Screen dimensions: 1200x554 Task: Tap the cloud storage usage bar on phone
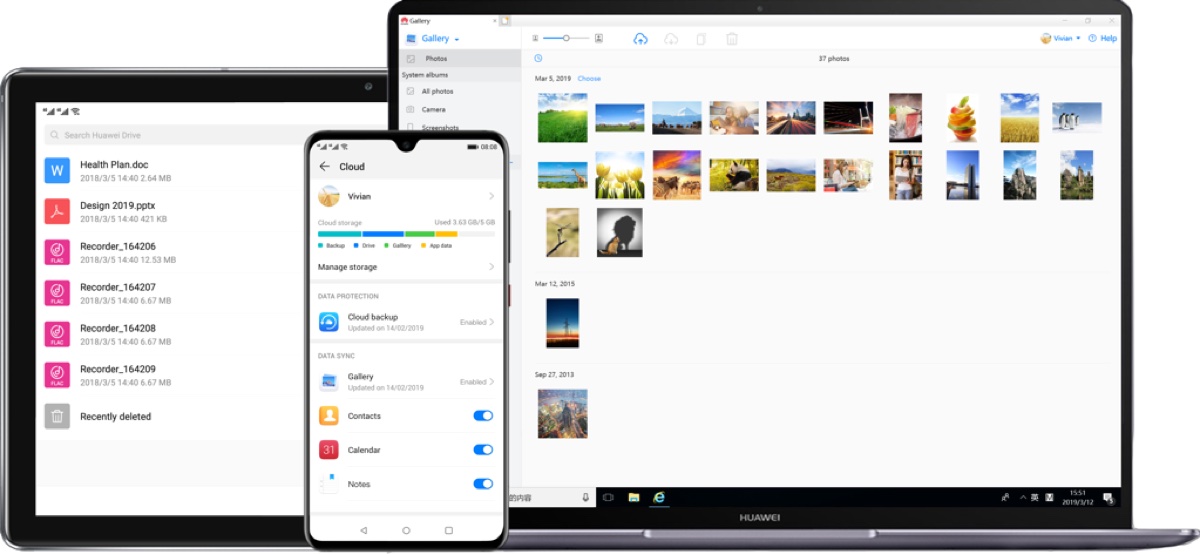405,233
